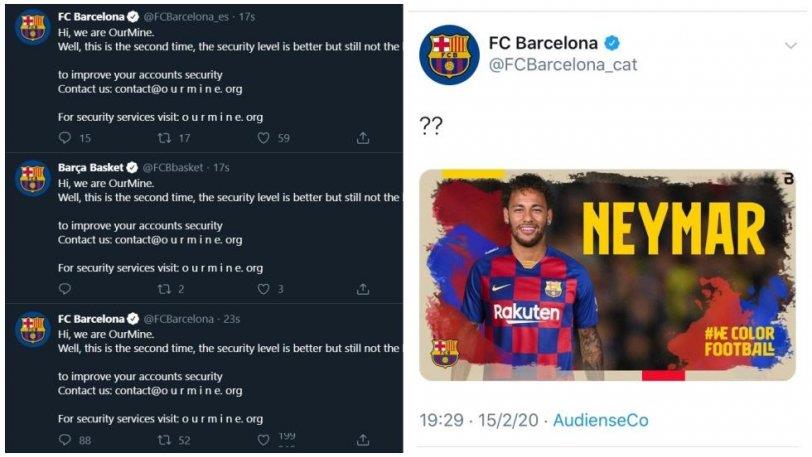Image resolution: width=812 pixels, height=457 pixels.
Task: Click the large FC Barcelona profile avatar
Action: pos(449,54)
